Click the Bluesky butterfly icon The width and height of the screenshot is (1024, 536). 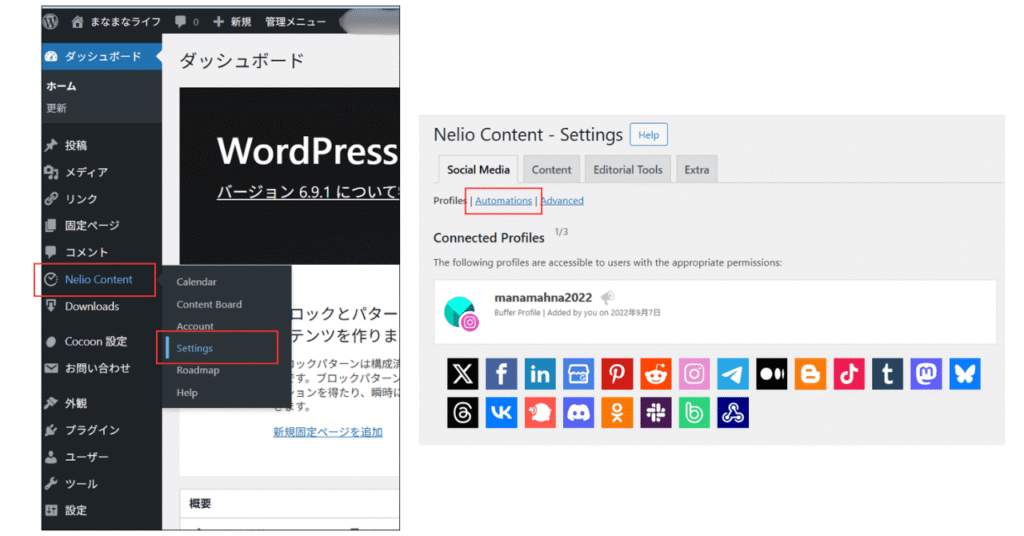965,374
